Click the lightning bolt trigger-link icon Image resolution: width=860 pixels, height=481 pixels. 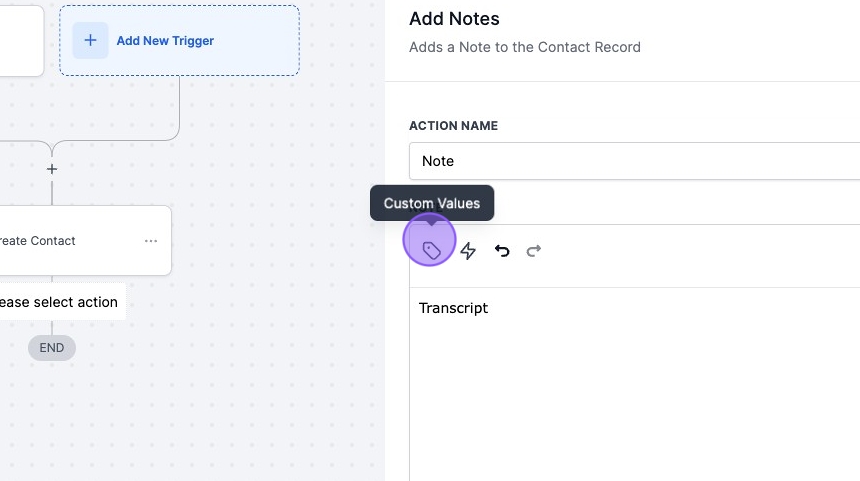[468, 251]
